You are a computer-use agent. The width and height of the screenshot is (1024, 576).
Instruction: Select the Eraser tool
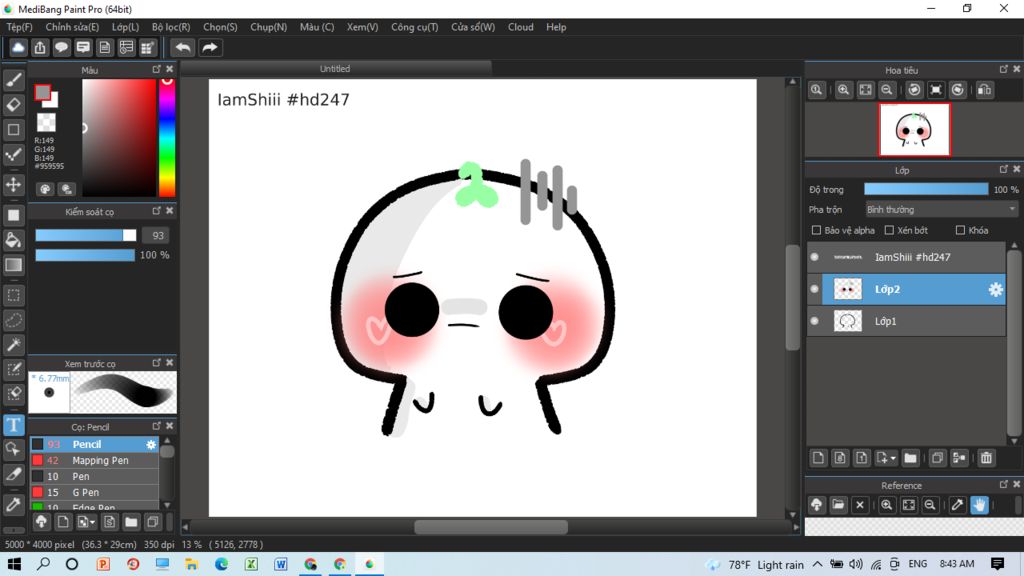pyautogui.click(x=14, y=104)
